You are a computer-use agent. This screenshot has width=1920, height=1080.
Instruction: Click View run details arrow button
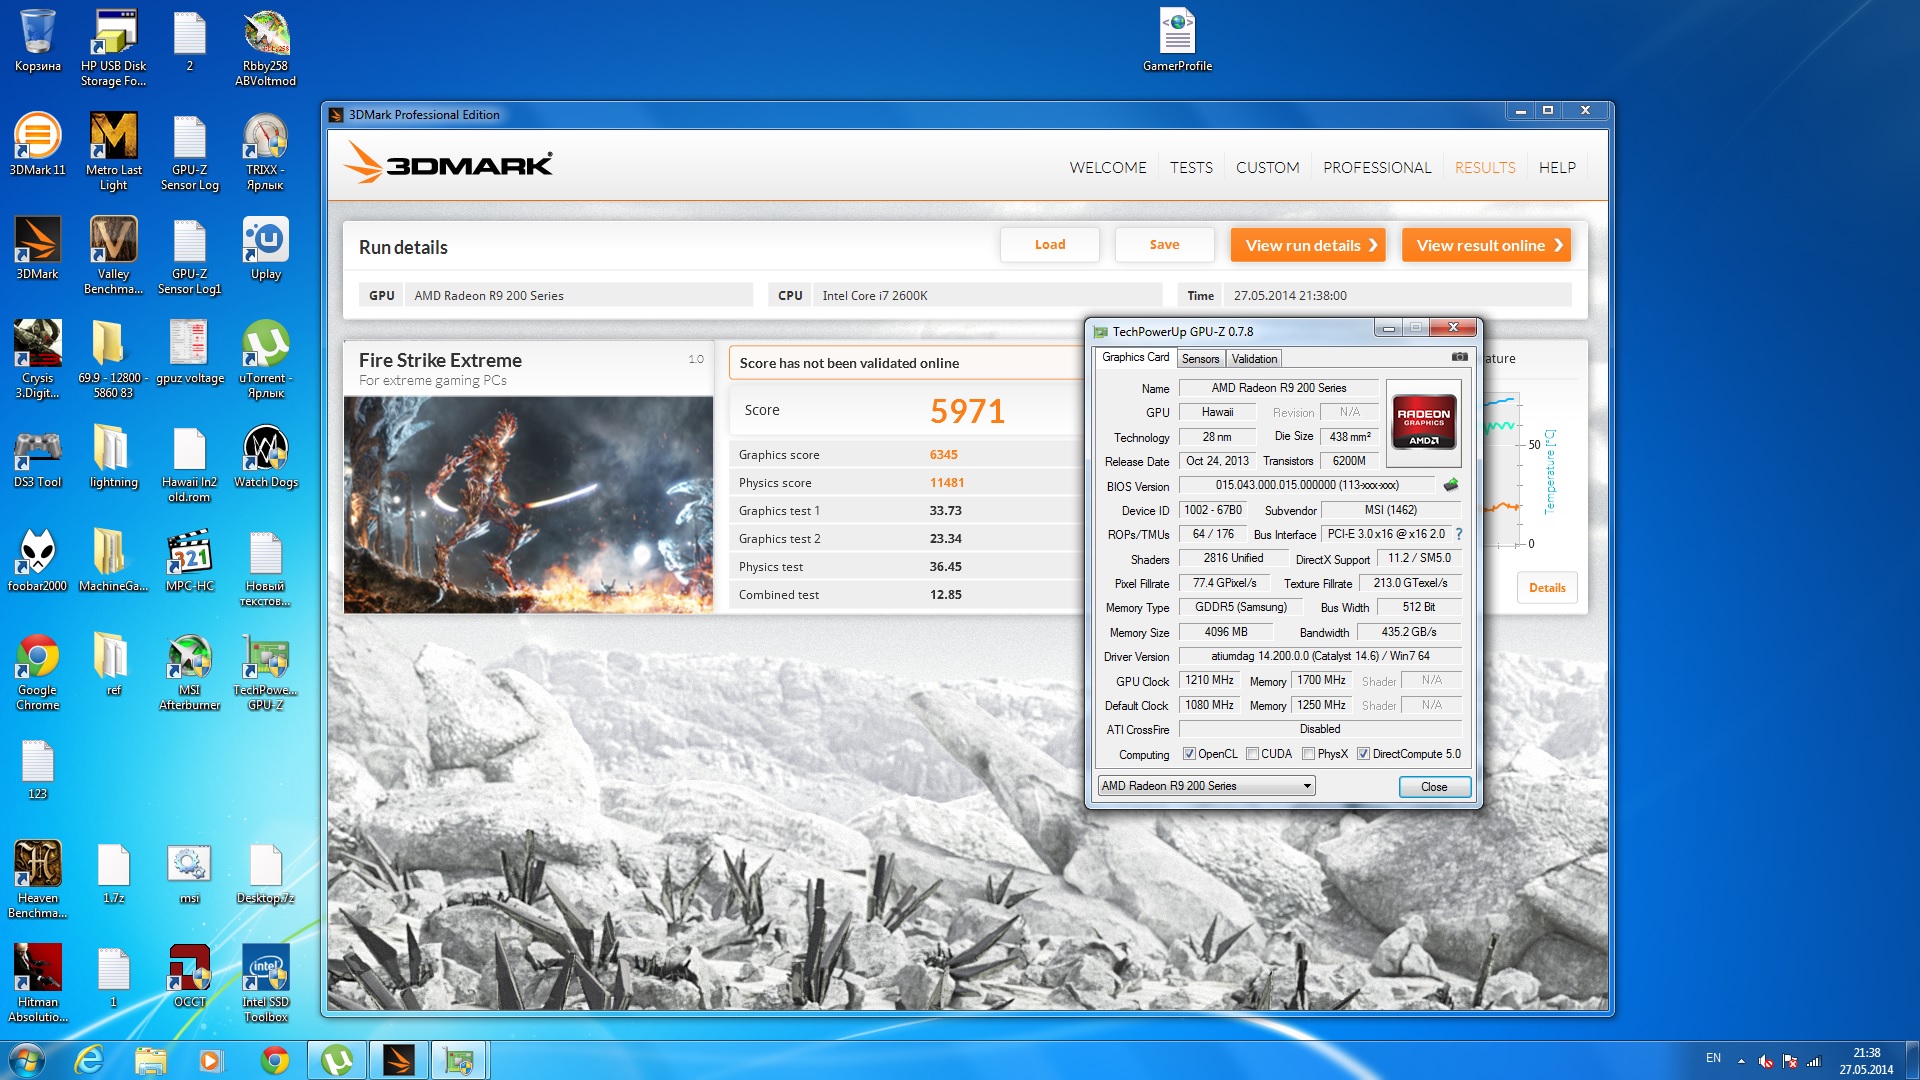(1307, 245)
